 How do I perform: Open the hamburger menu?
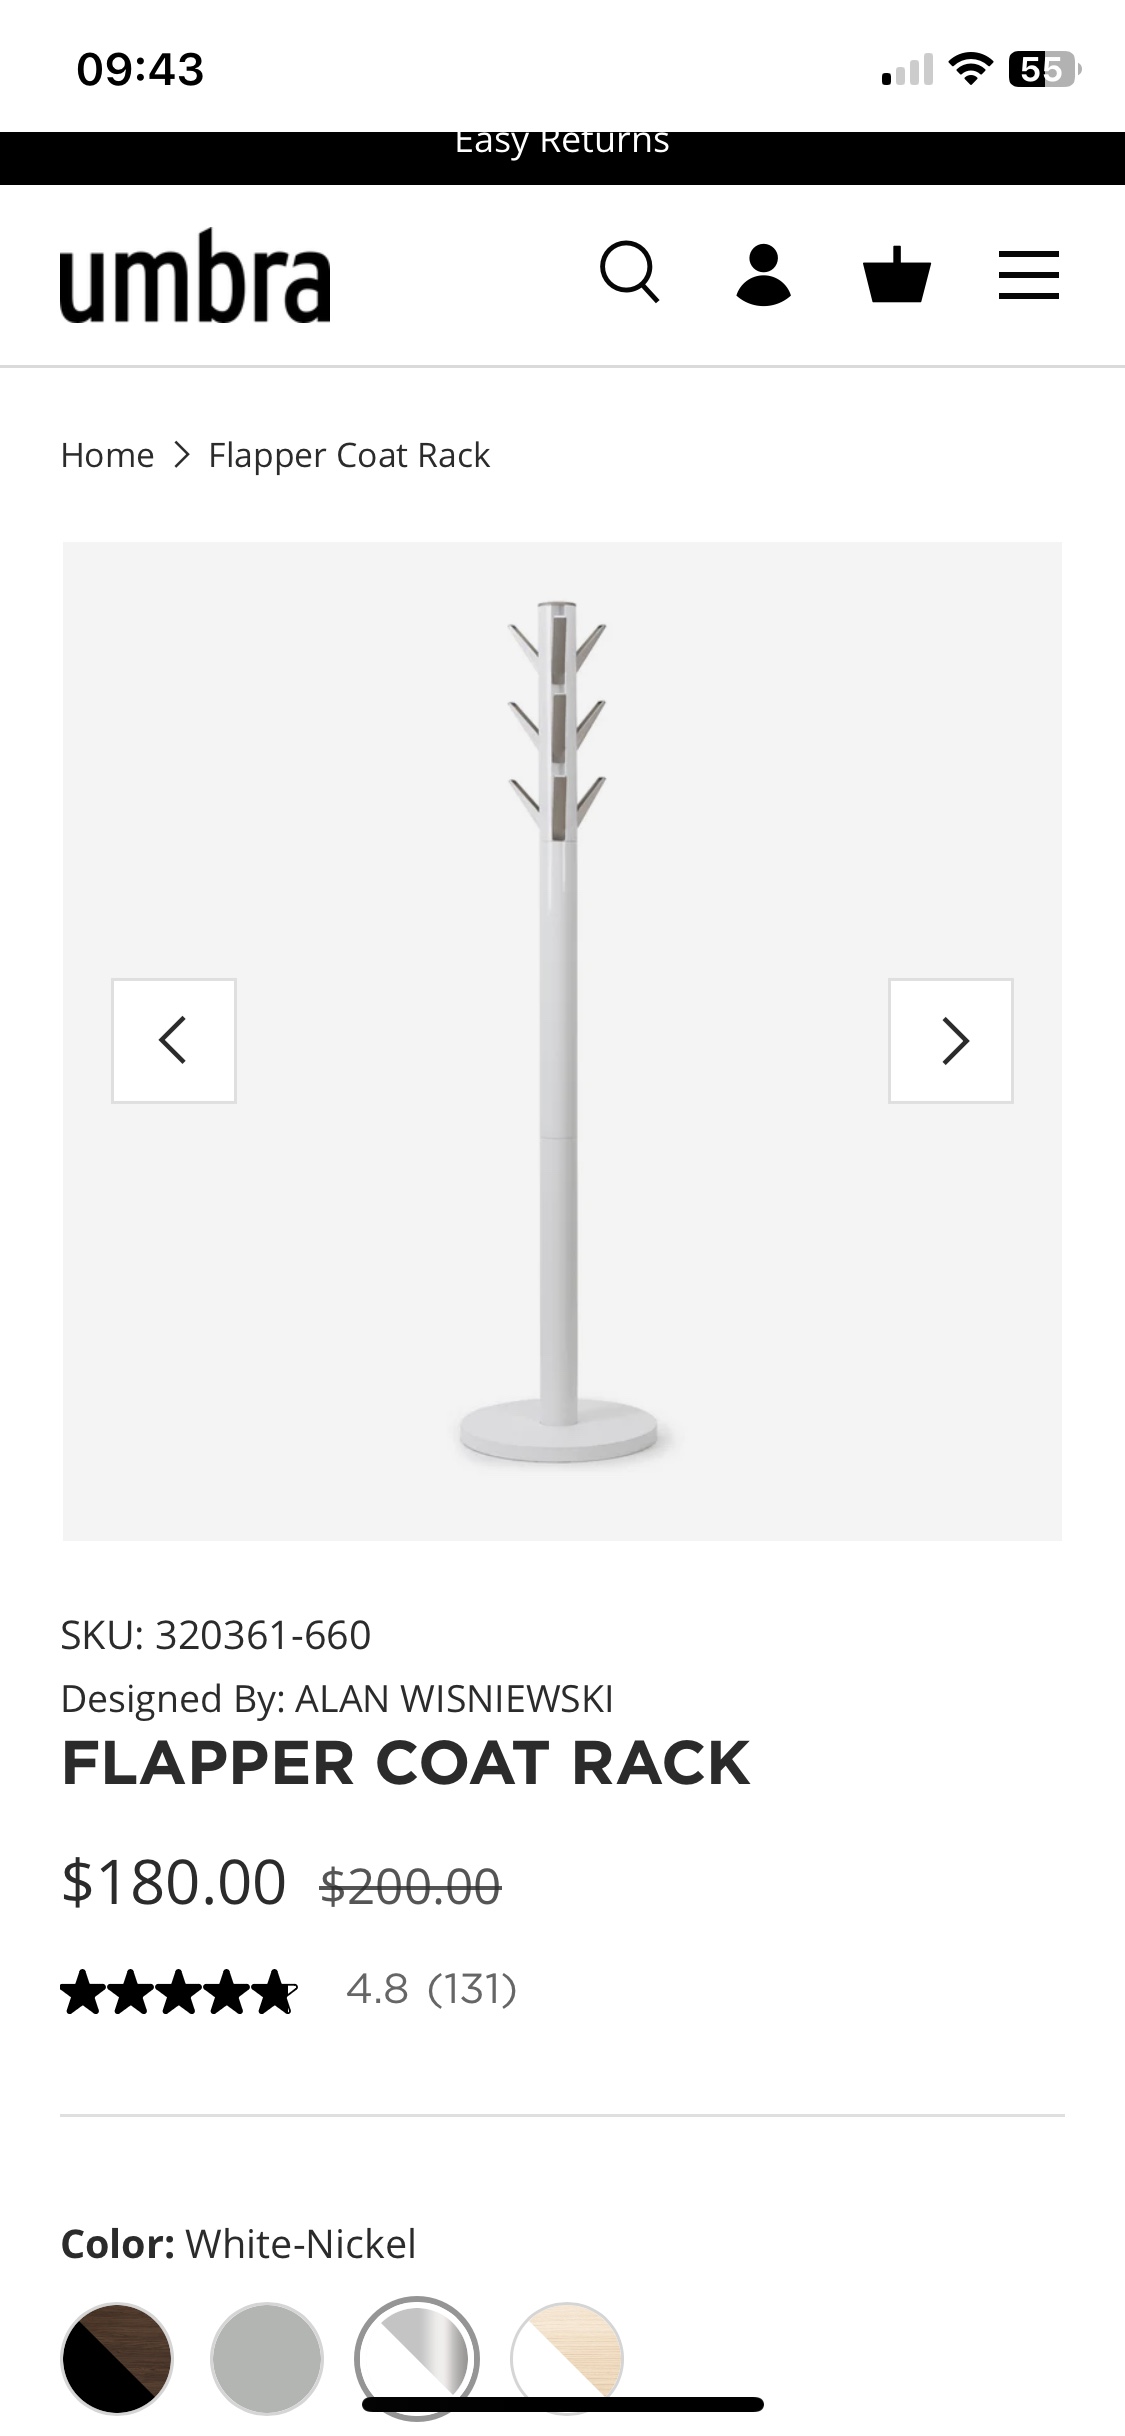point(1029,275)
